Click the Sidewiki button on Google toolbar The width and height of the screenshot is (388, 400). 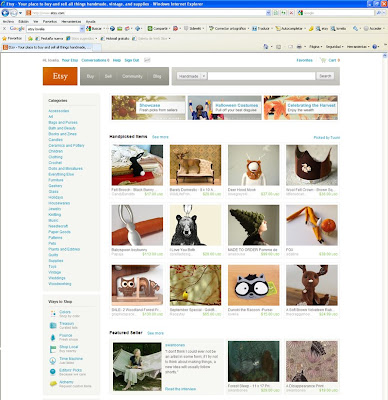pos(193,29)
